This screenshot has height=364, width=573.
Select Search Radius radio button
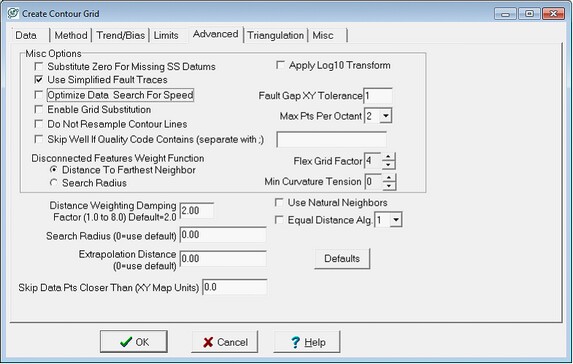[53, 183]
